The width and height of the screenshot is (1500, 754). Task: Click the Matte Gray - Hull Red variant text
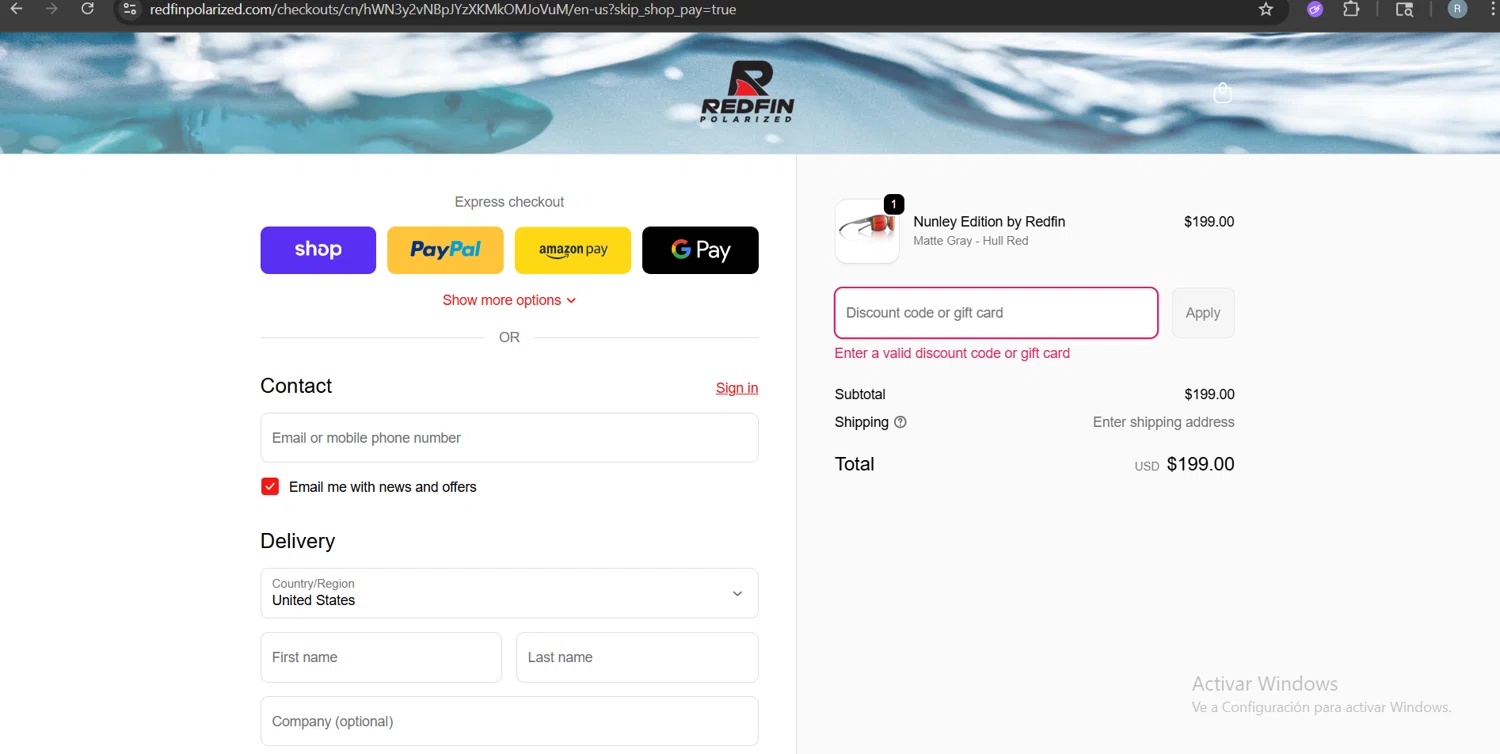pos(970,241)
